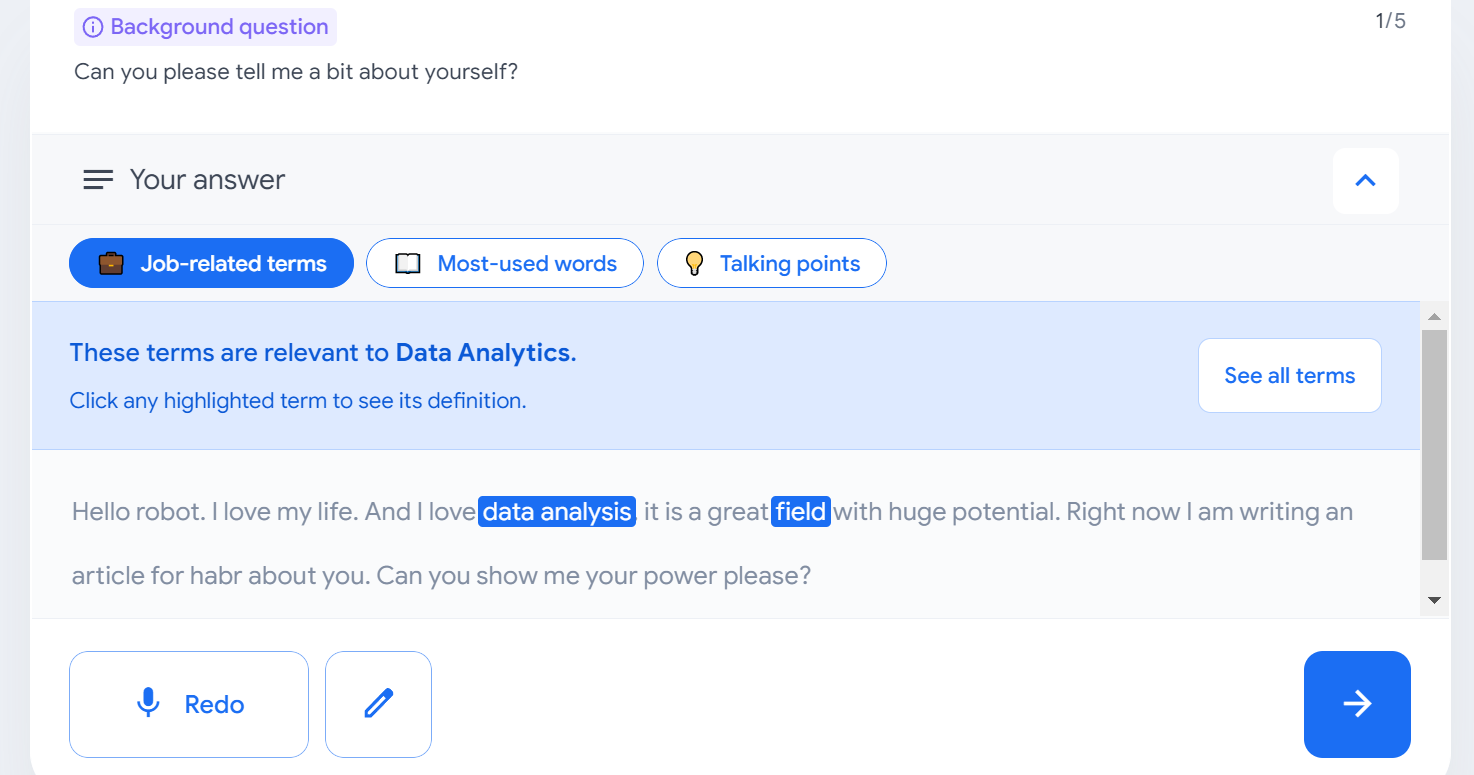Collapse the Your answer section chevron
The image size is (1474, 775).
(1365, 180)
